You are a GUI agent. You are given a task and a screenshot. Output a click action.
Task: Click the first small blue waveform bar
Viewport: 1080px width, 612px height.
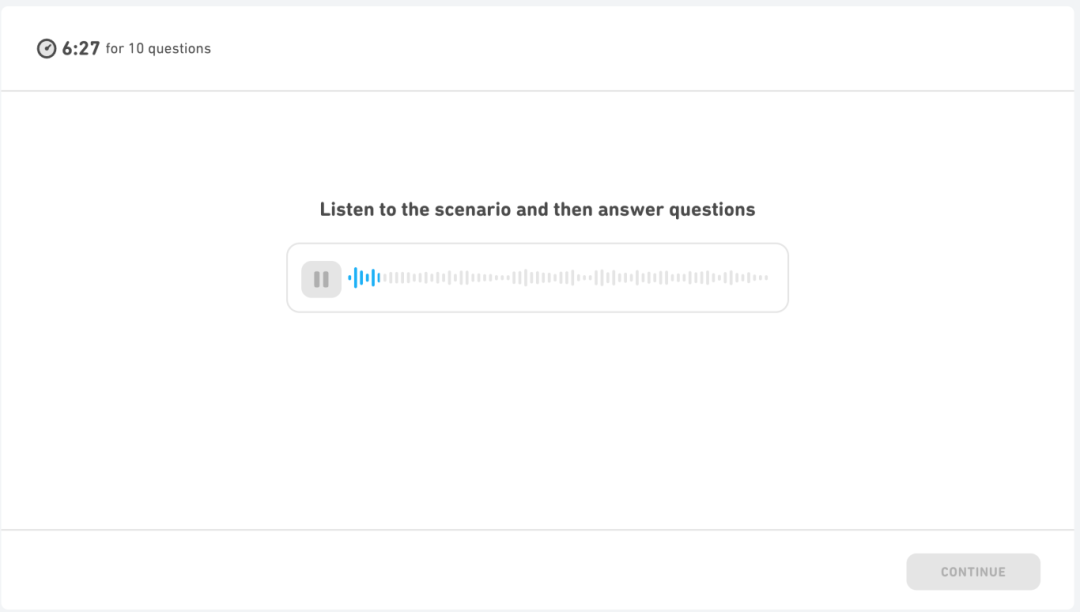tap(350, 277)
